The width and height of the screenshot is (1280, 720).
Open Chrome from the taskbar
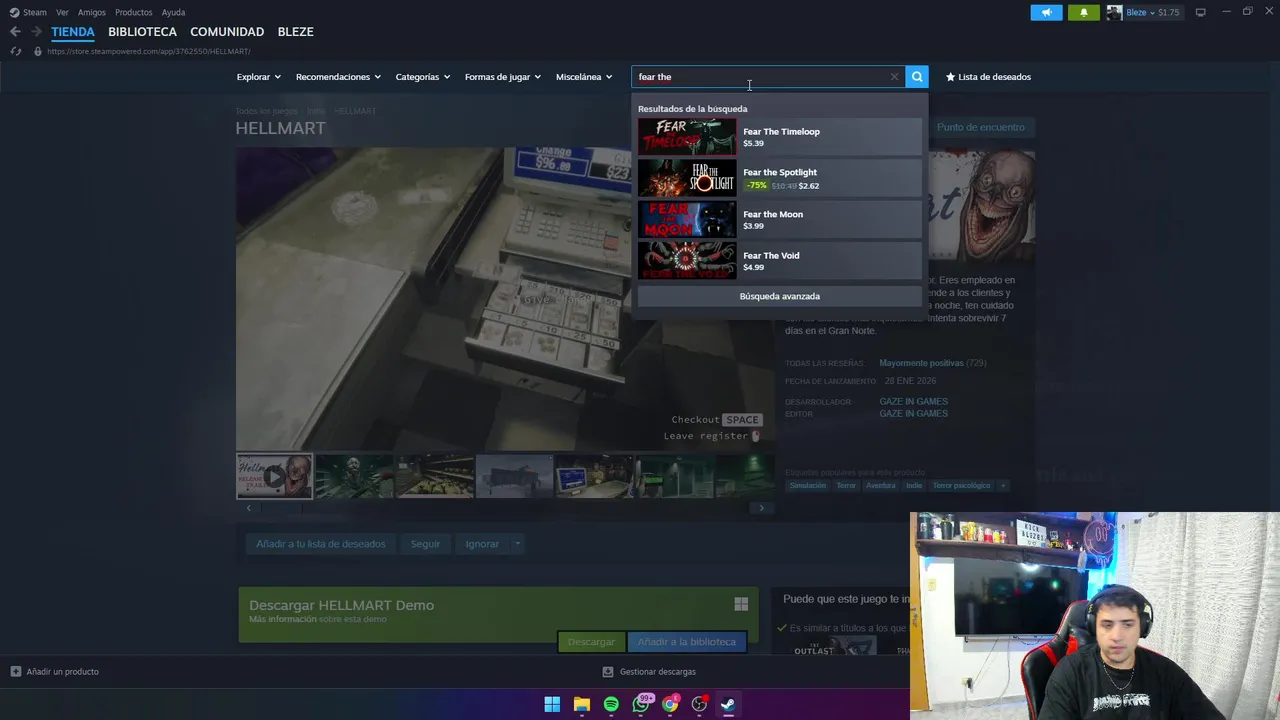point(670,704)
